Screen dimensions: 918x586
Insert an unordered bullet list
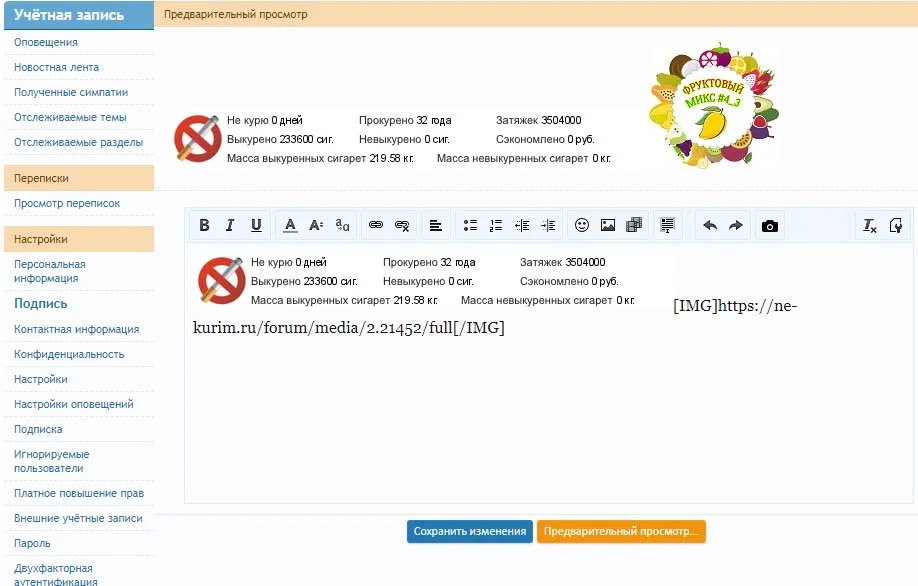click(x=470, y=225)
